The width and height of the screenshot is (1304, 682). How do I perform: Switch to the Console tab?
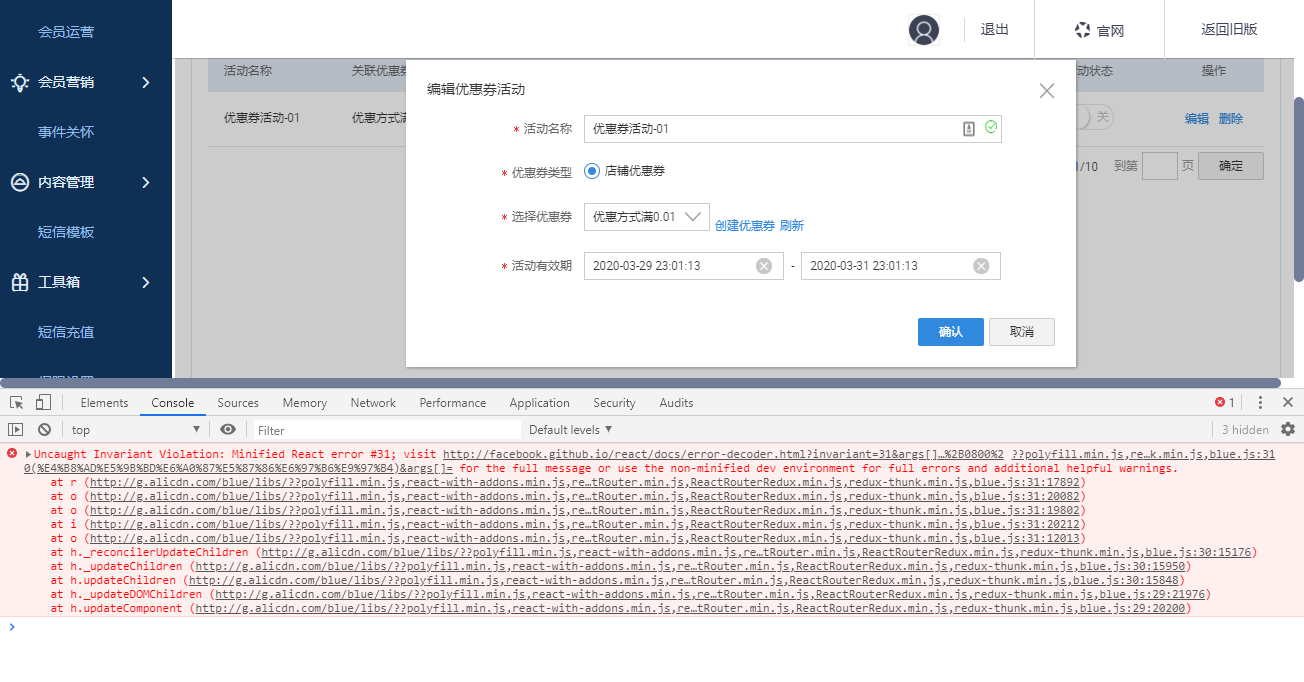173,402
